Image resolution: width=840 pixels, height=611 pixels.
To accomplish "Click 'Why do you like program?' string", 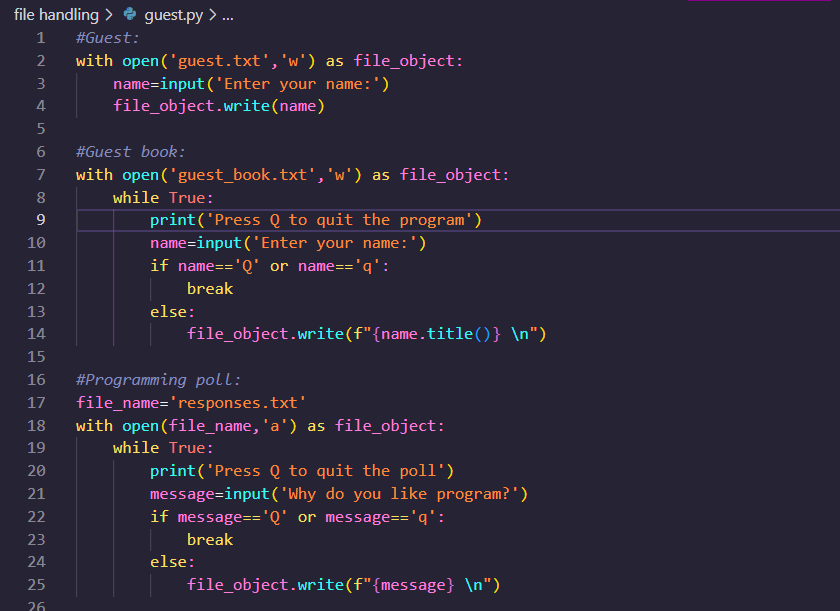I will point(400,494).
